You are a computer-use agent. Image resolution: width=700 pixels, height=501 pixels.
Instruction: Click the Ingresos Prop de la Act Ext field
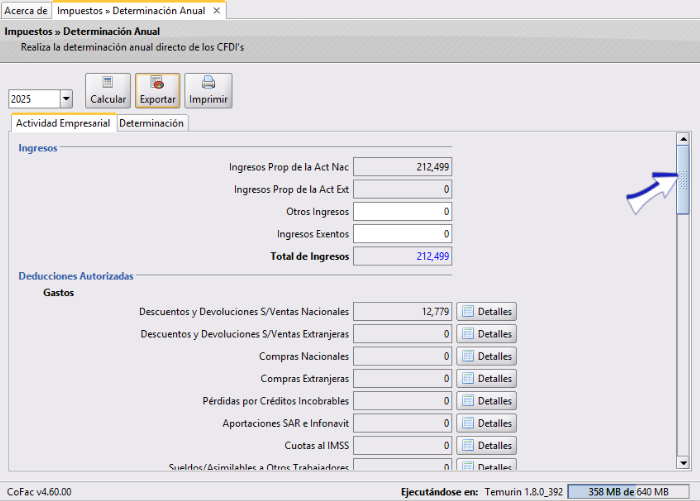[x=402, y=189]
